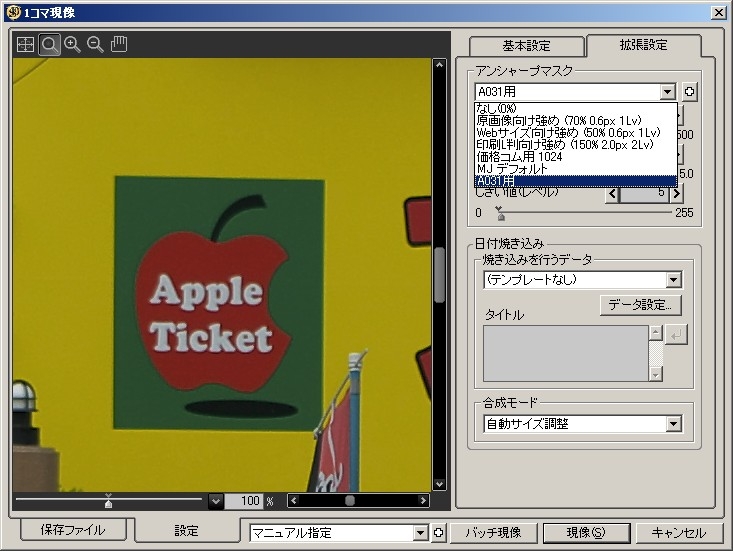
Task: Switch to the 基本設定 tab
Action: point(526,46)
